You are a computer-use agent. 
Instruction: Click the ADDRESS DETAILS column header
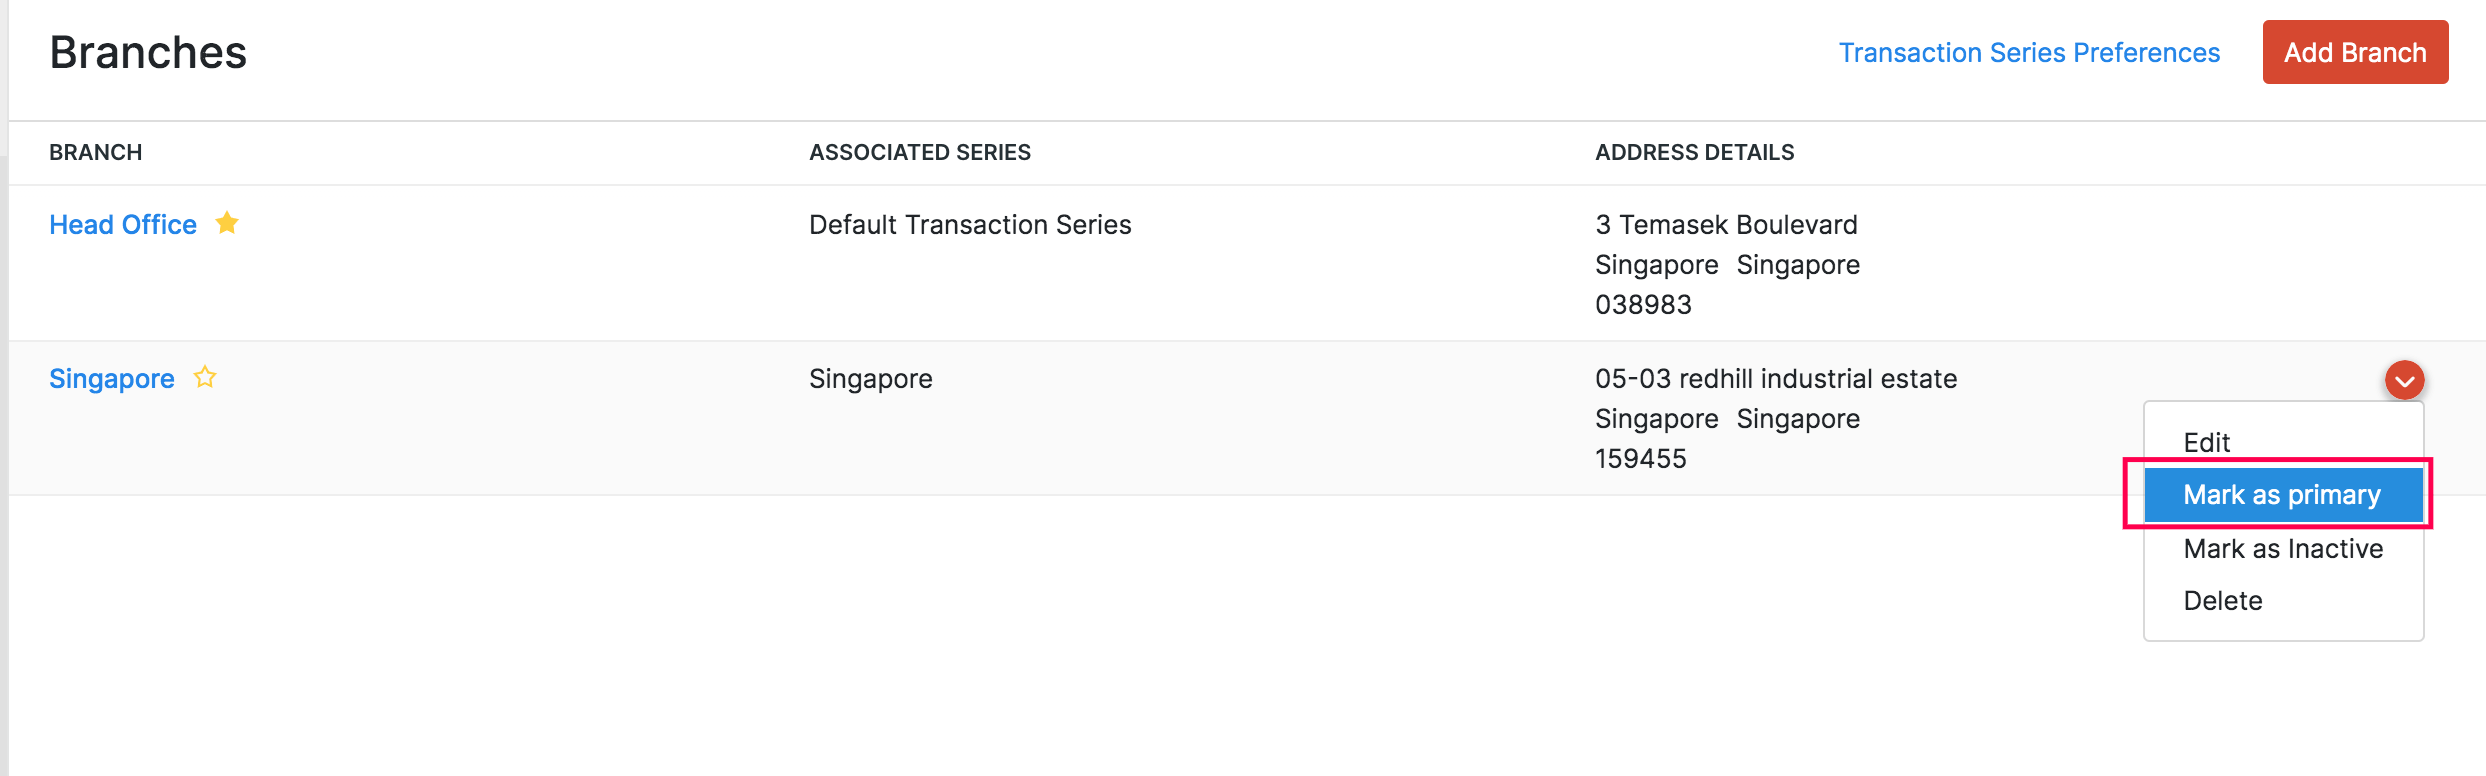1694,152
